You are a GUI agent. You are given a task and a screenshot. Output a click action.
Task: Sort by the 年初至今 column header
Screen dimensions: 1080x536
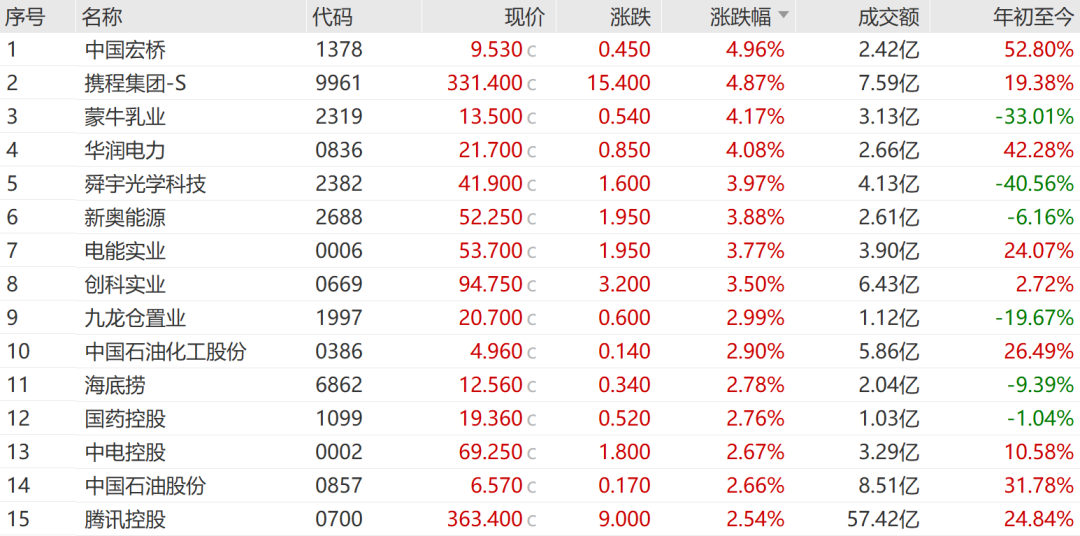coord(1032,16)
